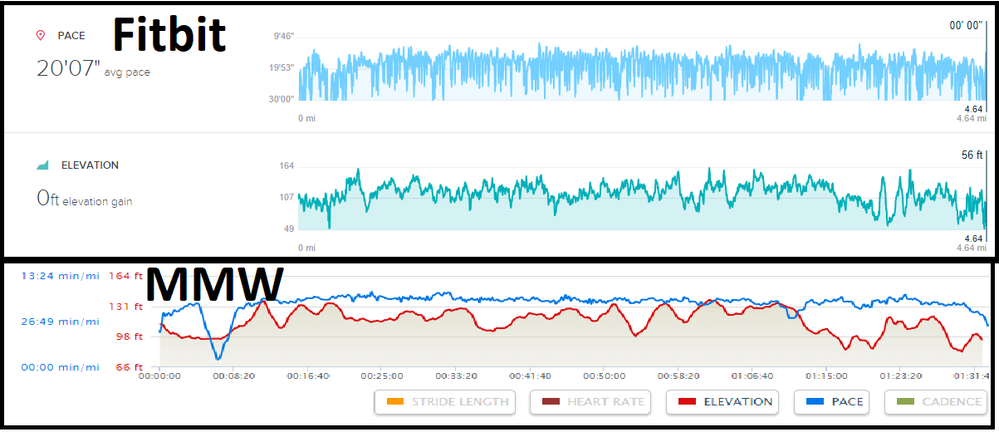
Task: Click the 164 ft red axis label
Action: [x=126, y=276]
